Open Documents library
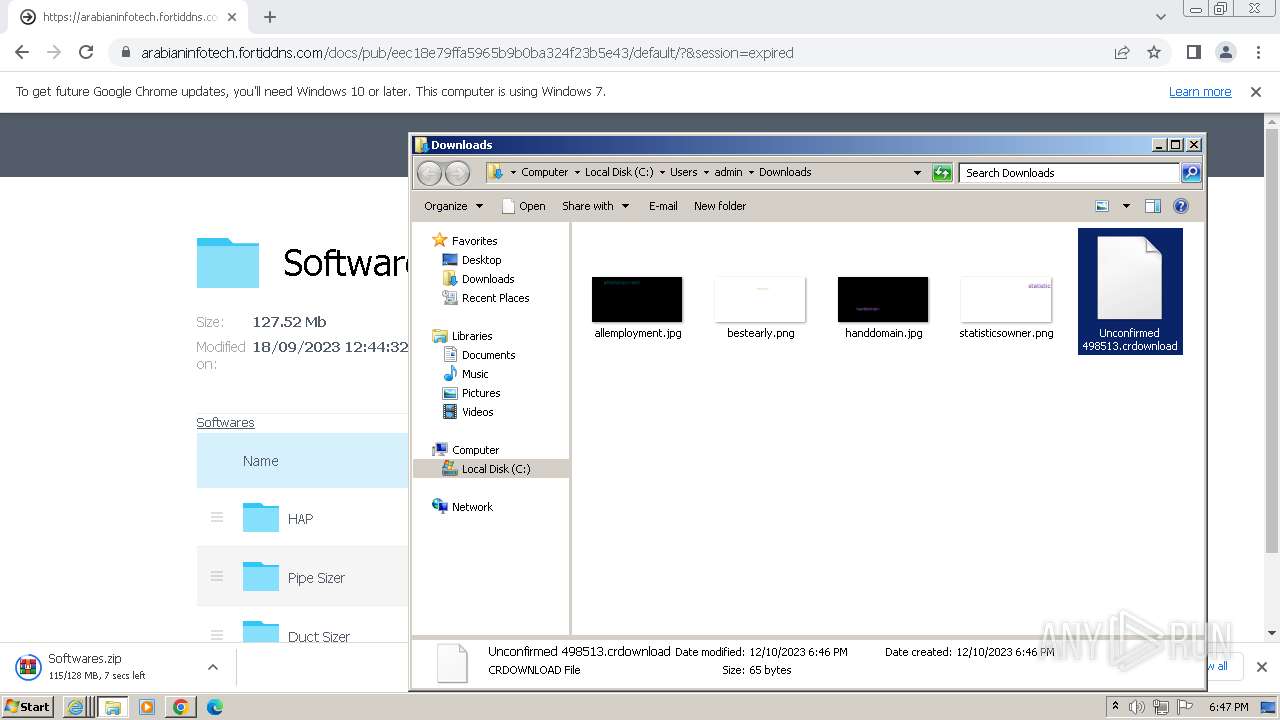Image resolution: width=1280 pixels, height=720 pixels. pyautogui.click(x=488, y=355)
